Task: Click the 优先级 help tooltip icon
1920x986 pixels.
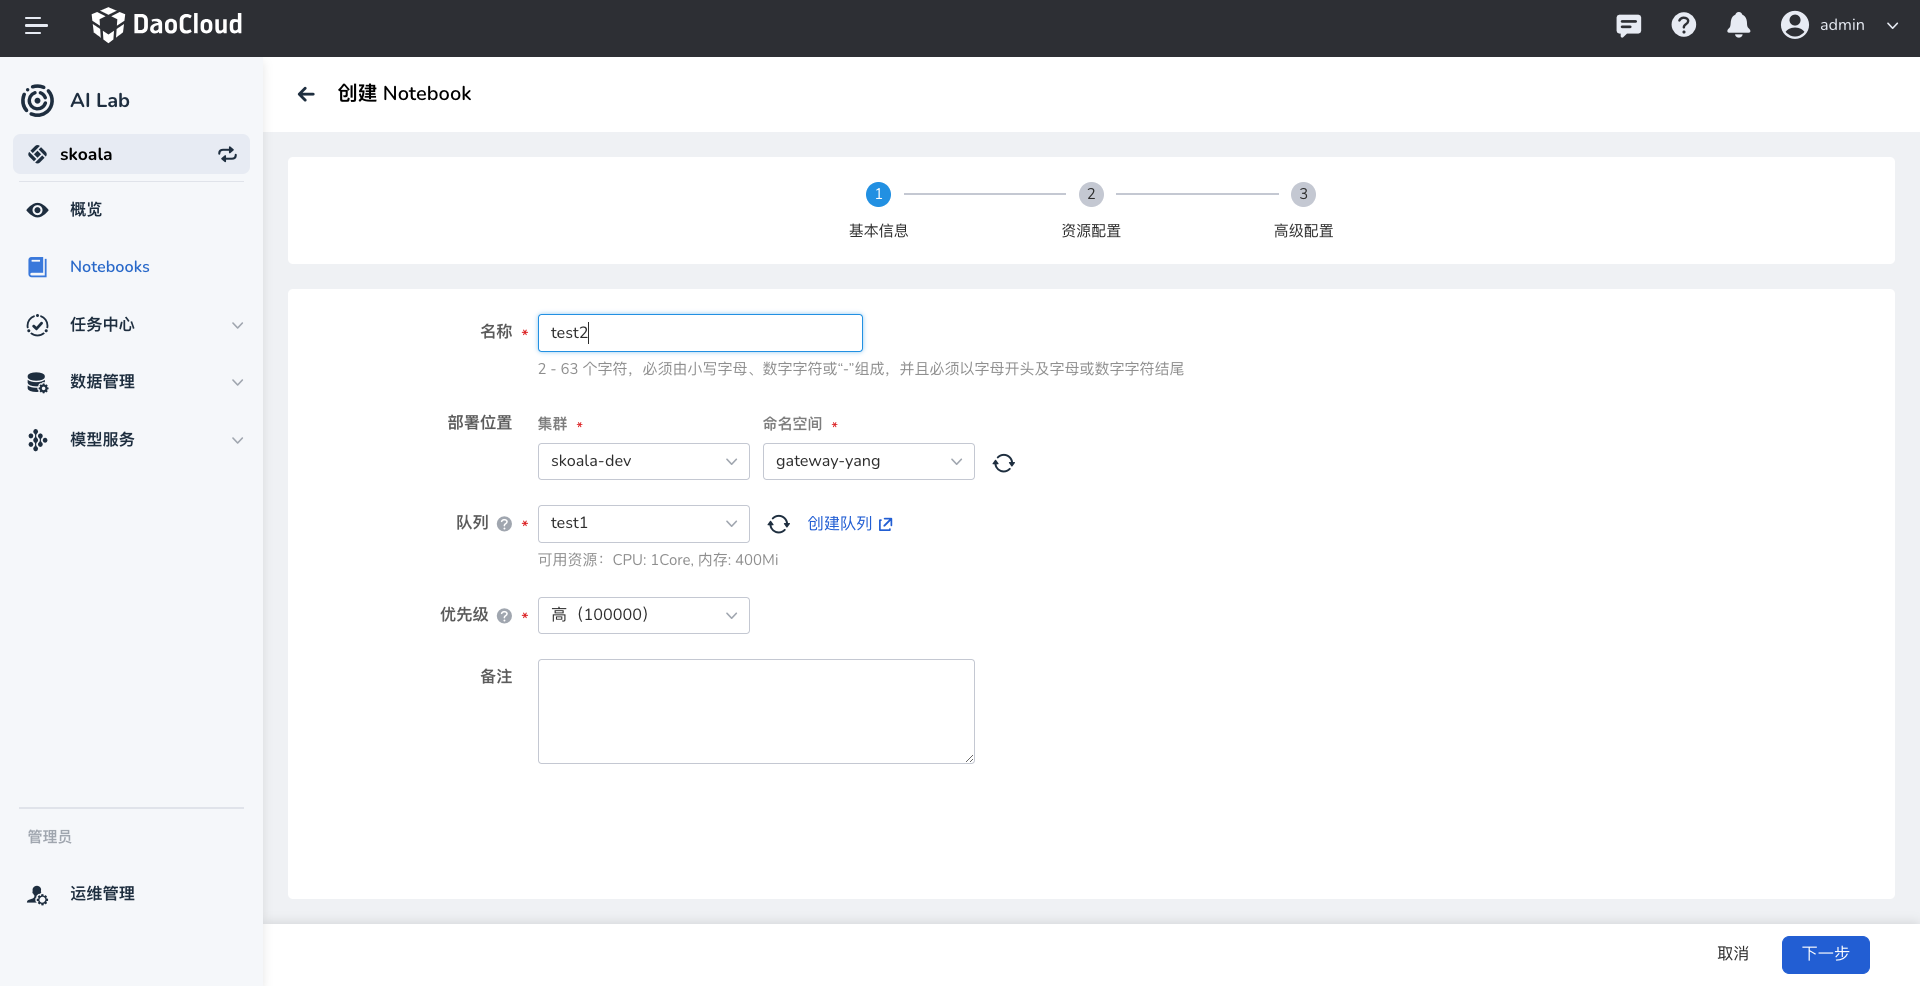Action: 504,616
